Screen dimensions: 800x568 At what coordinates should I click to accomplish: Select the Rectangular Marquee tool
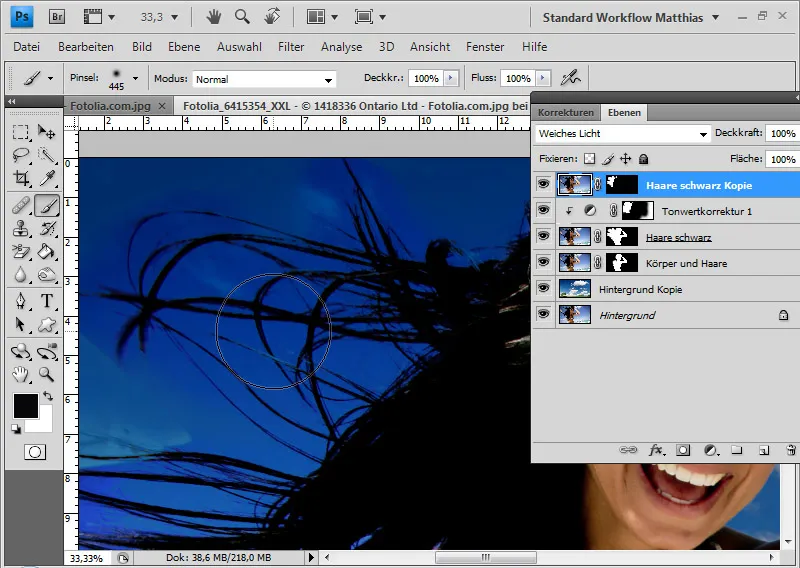(x=20, y=133)
